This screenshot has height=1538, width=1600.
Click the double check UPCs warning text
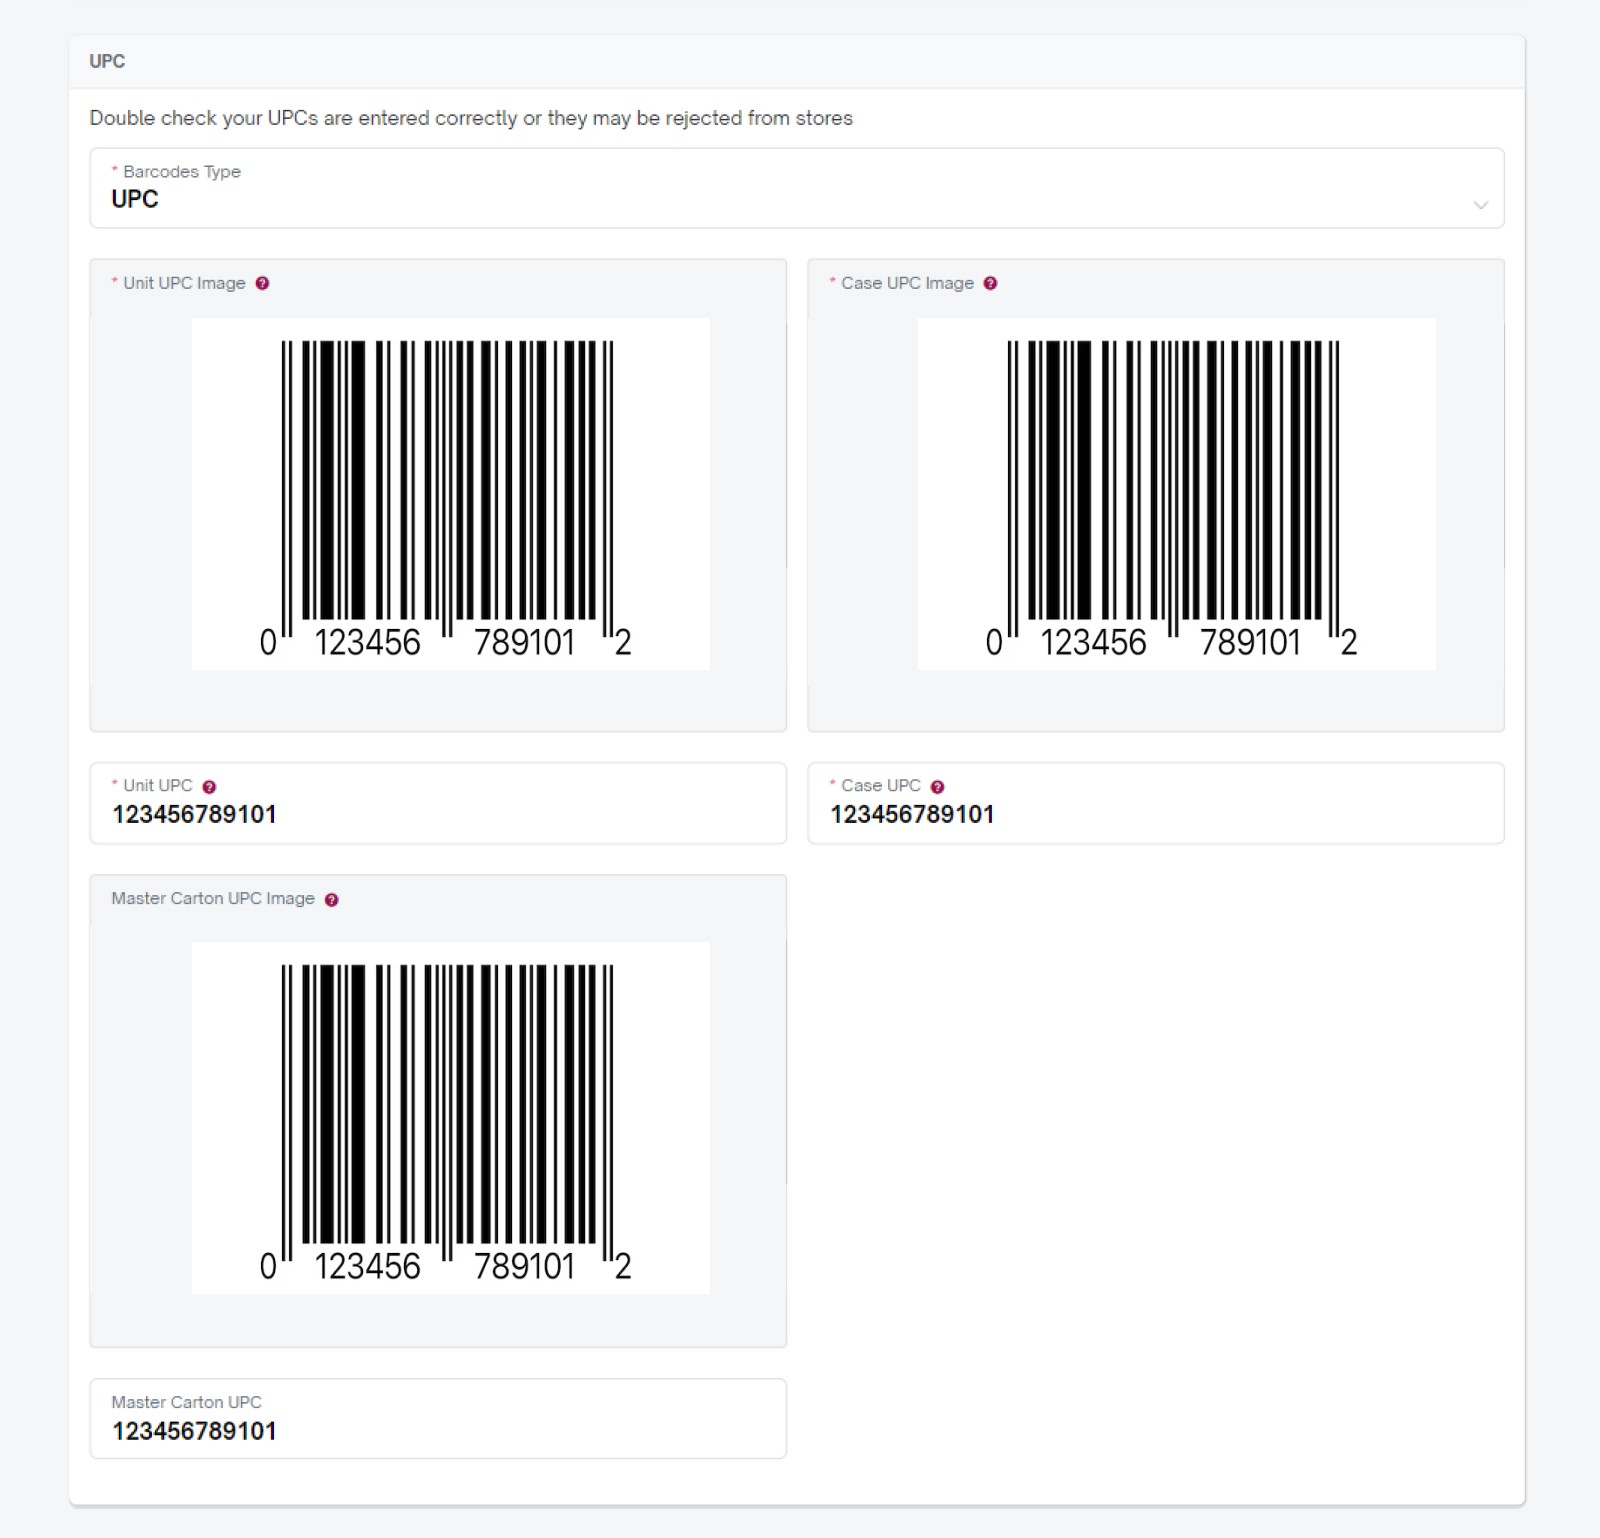[x=470, y=117]
